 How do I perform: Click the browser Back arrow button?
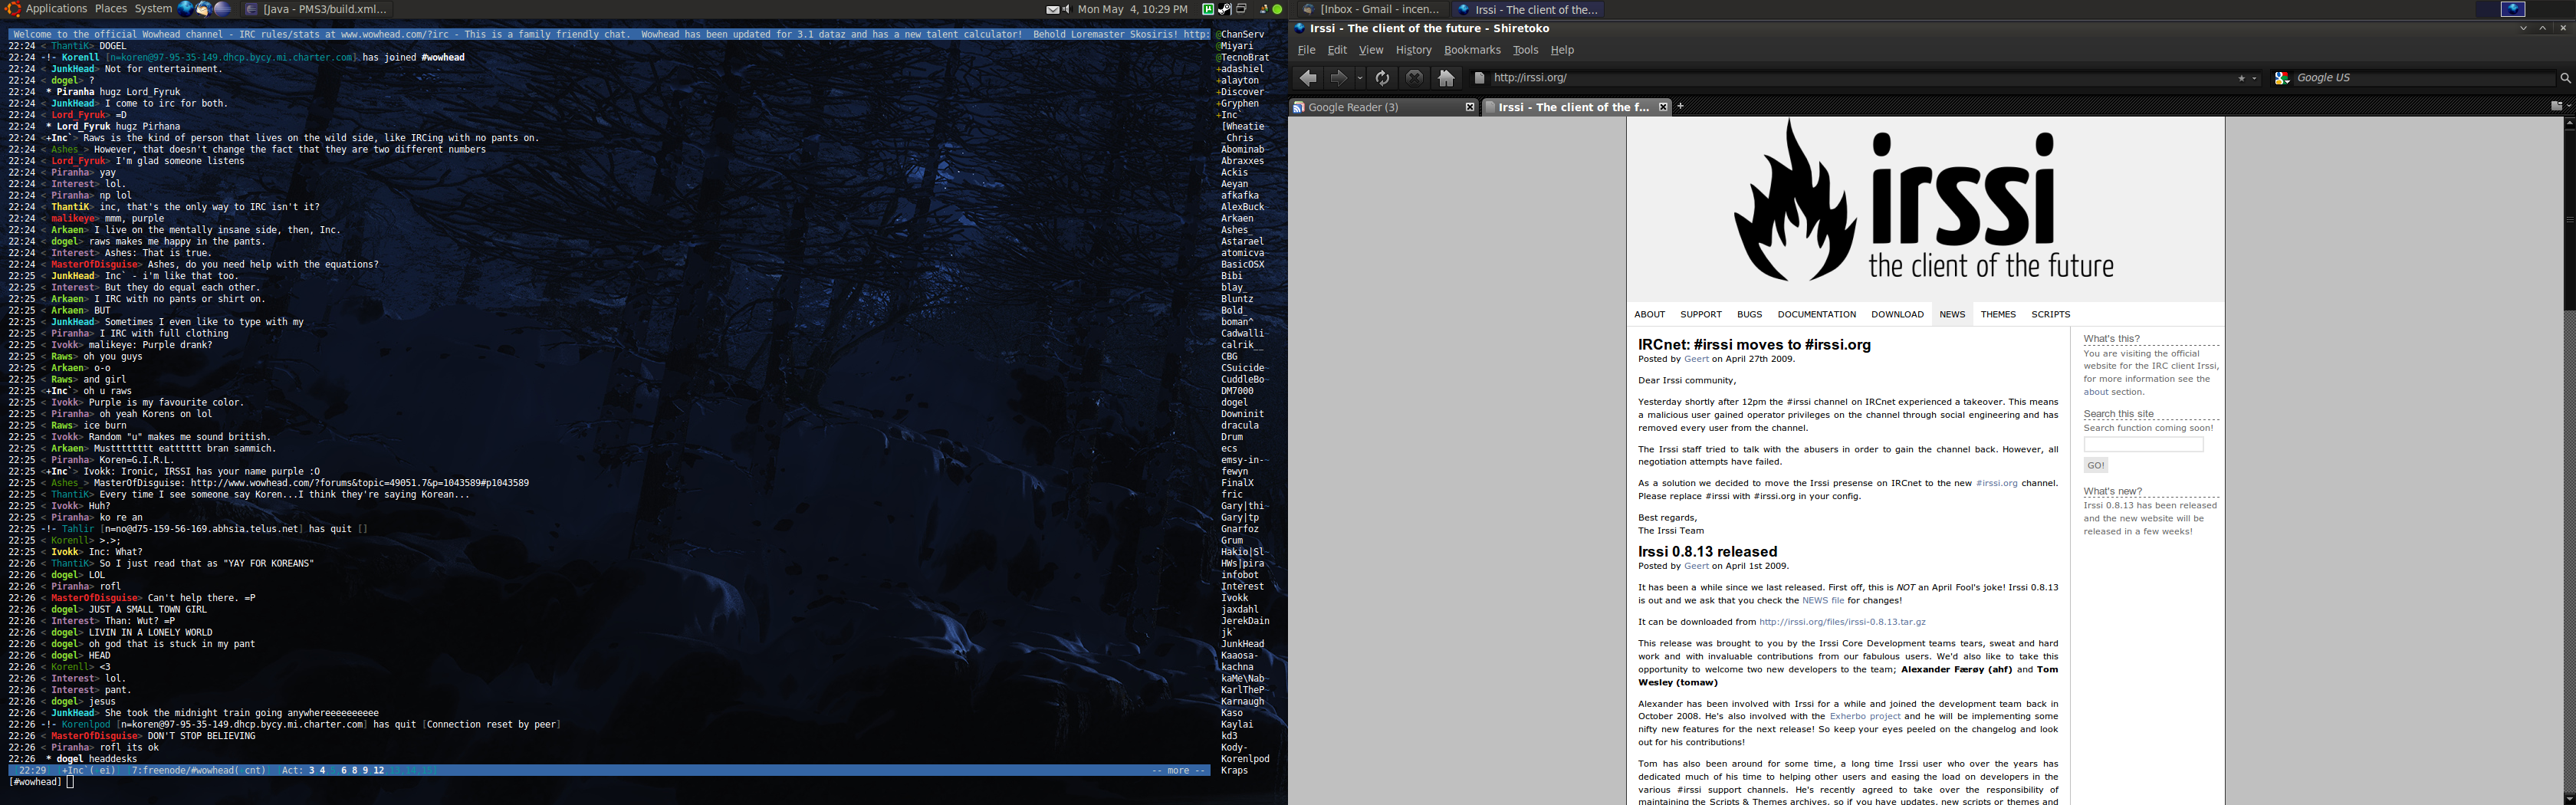pyautogui.click(x=1308, y=78)
